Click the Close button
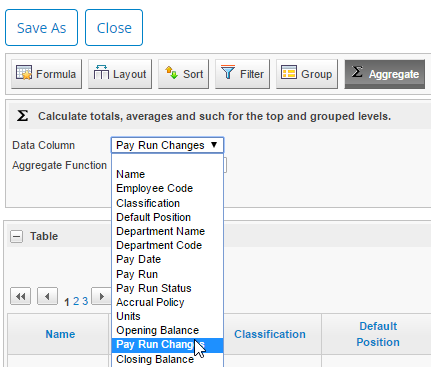This screenshot has width=431, height=367. click(114, 28)
